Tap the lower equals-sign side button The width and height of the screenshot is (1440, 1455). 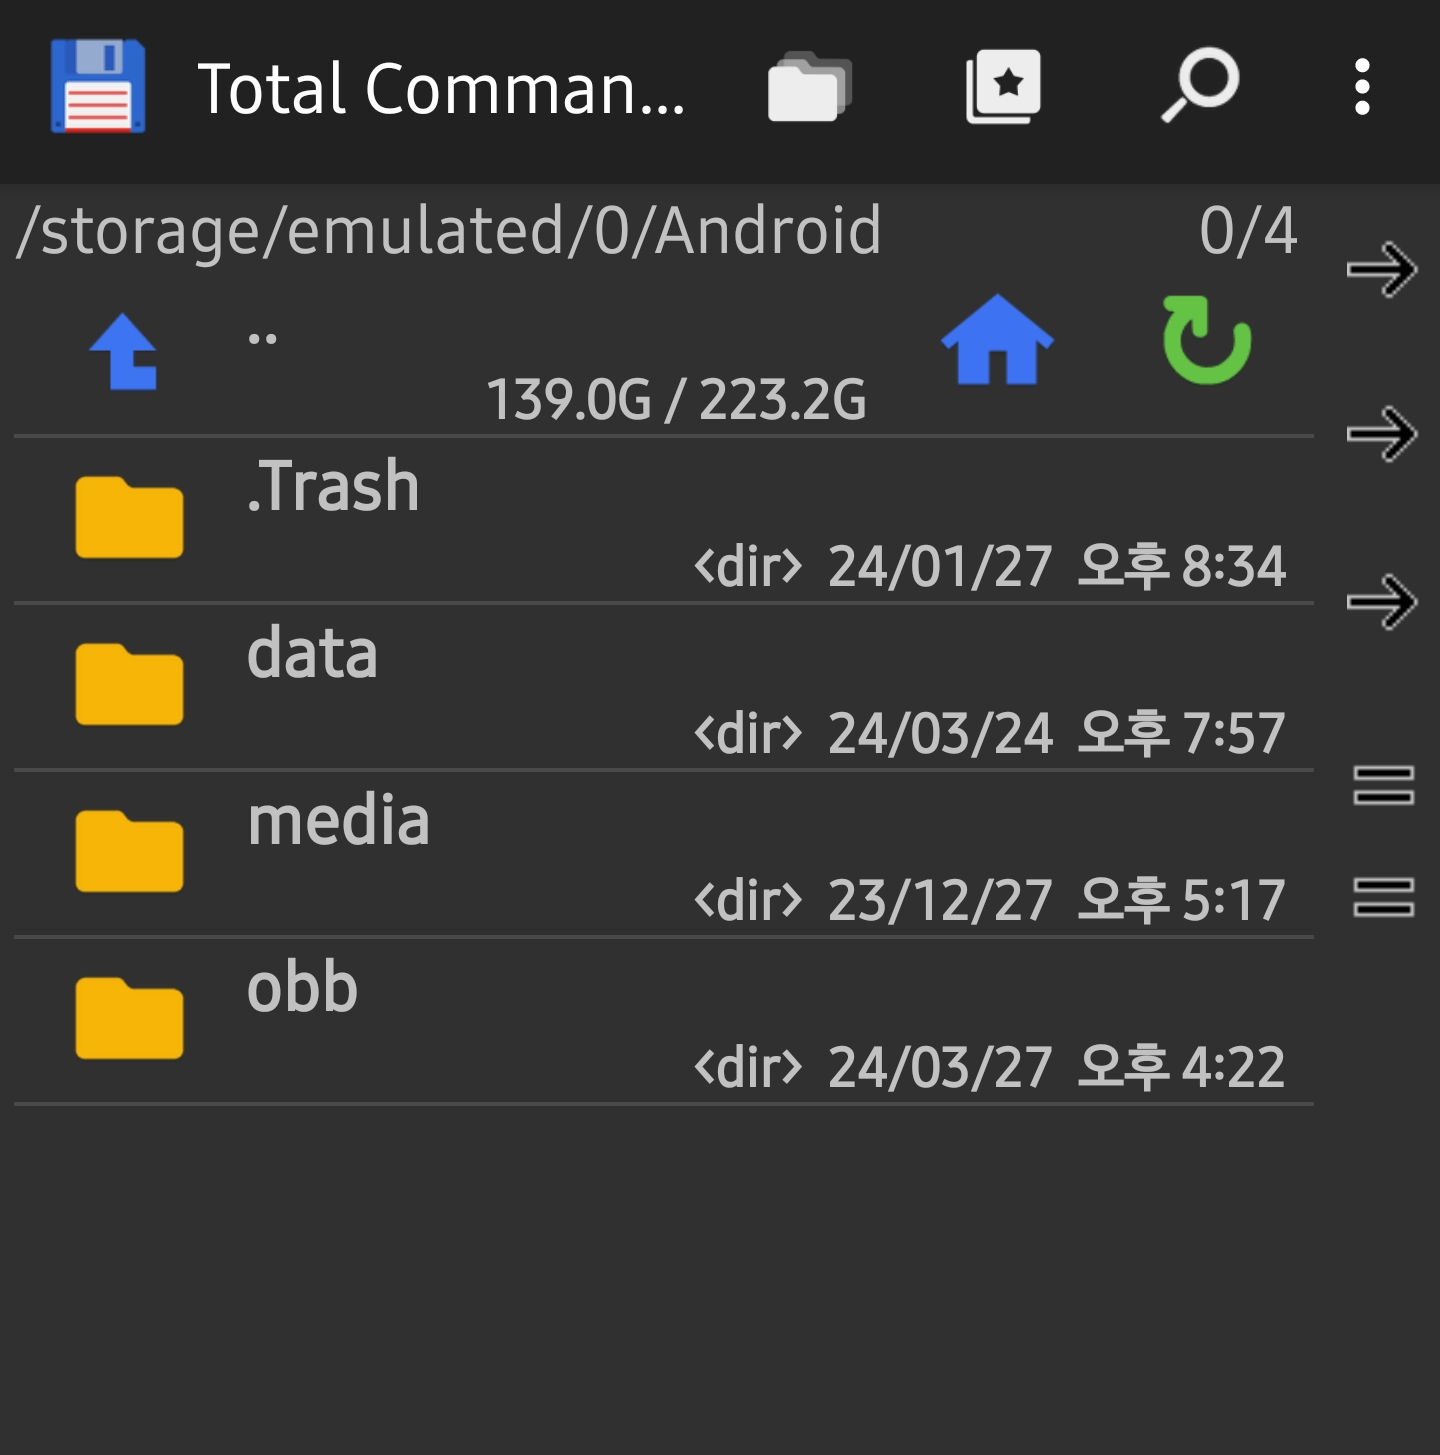click(1383, 897)
